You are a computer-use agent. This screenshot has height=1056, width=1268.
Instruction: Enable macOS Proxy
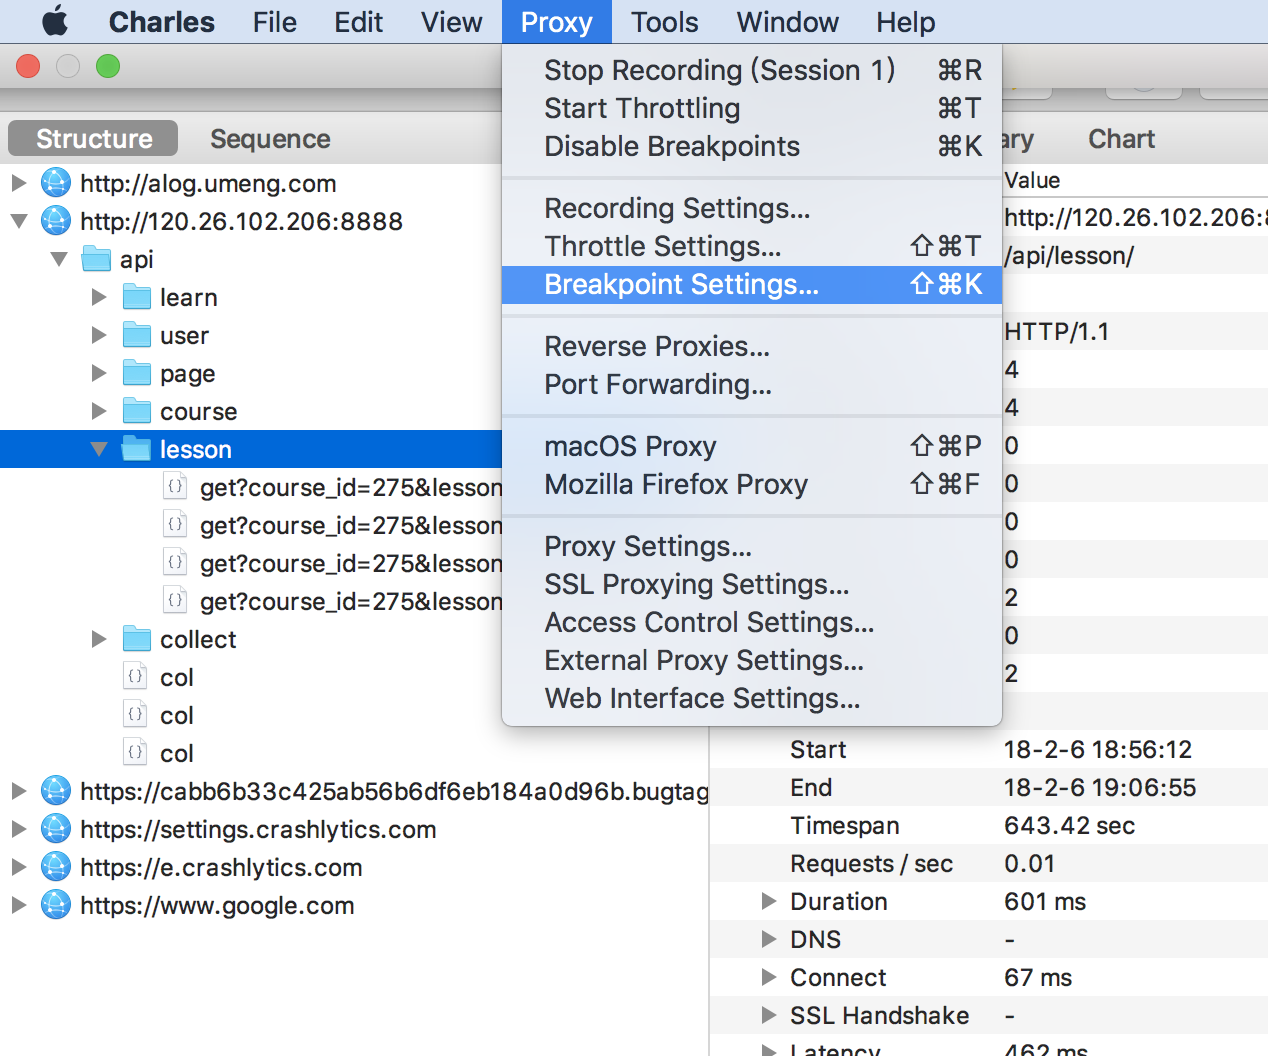pyautogui.click(x=630, y=446)
